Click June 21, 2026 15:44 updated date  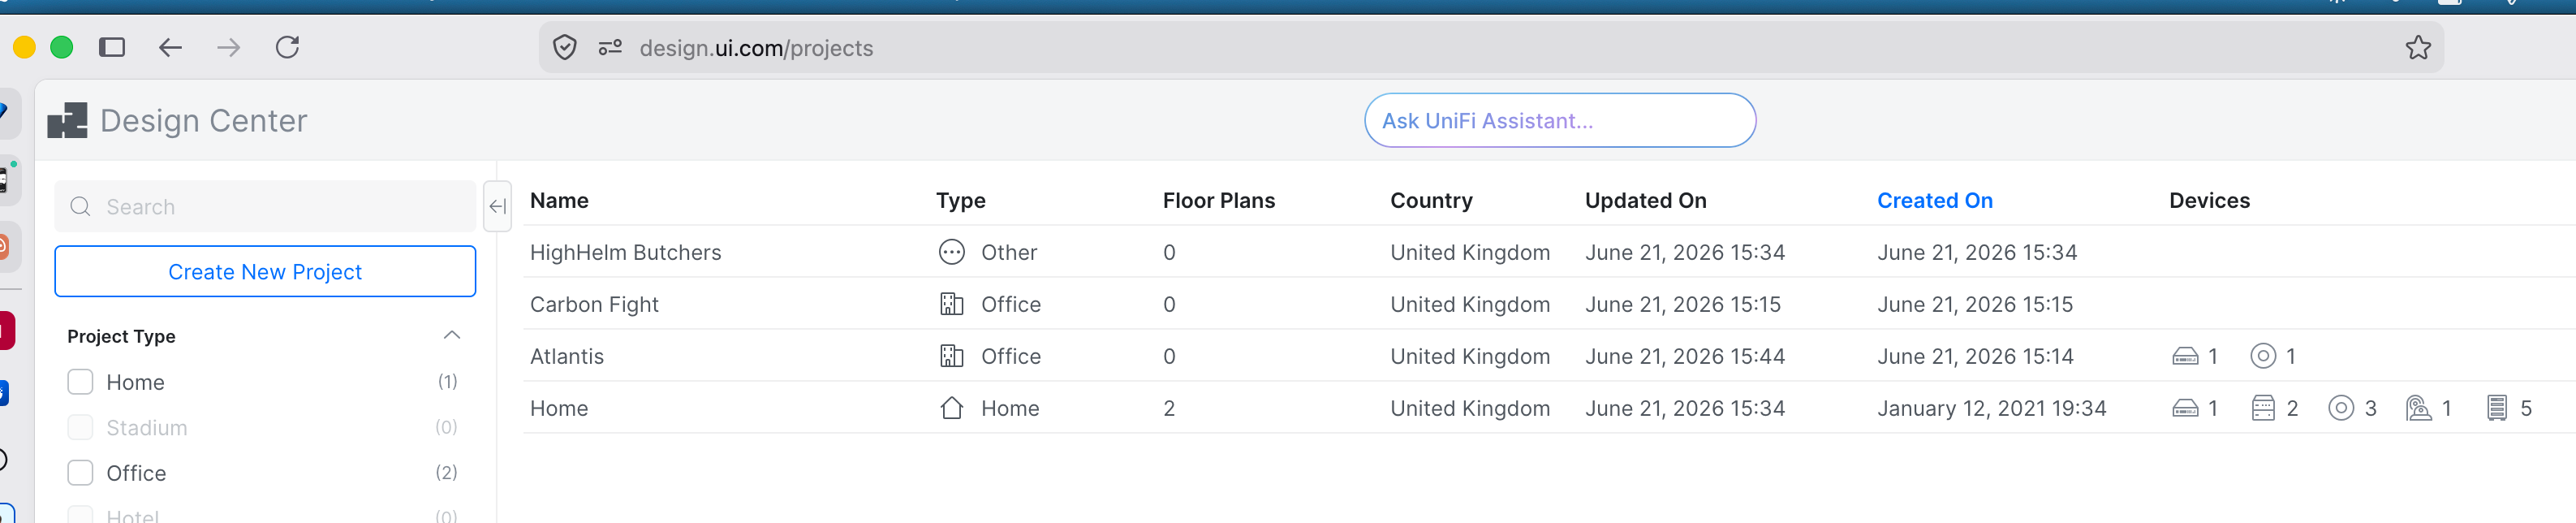coord(1684,356)
